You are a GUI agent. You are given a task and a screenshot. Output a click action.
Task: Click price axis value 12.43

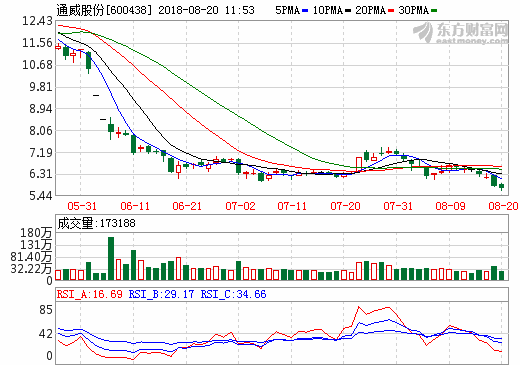(37, 21)
